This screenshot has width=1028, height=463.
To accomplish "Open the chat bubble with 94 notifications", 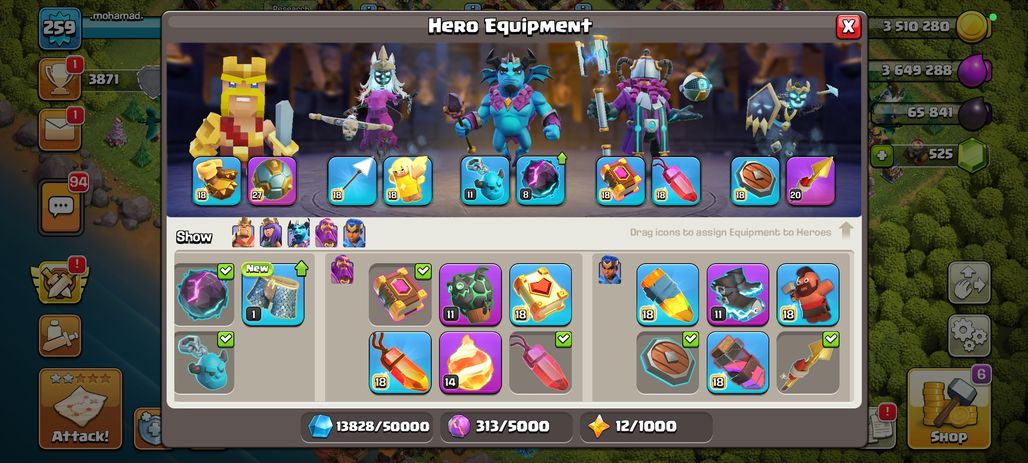I will (60, 208).
